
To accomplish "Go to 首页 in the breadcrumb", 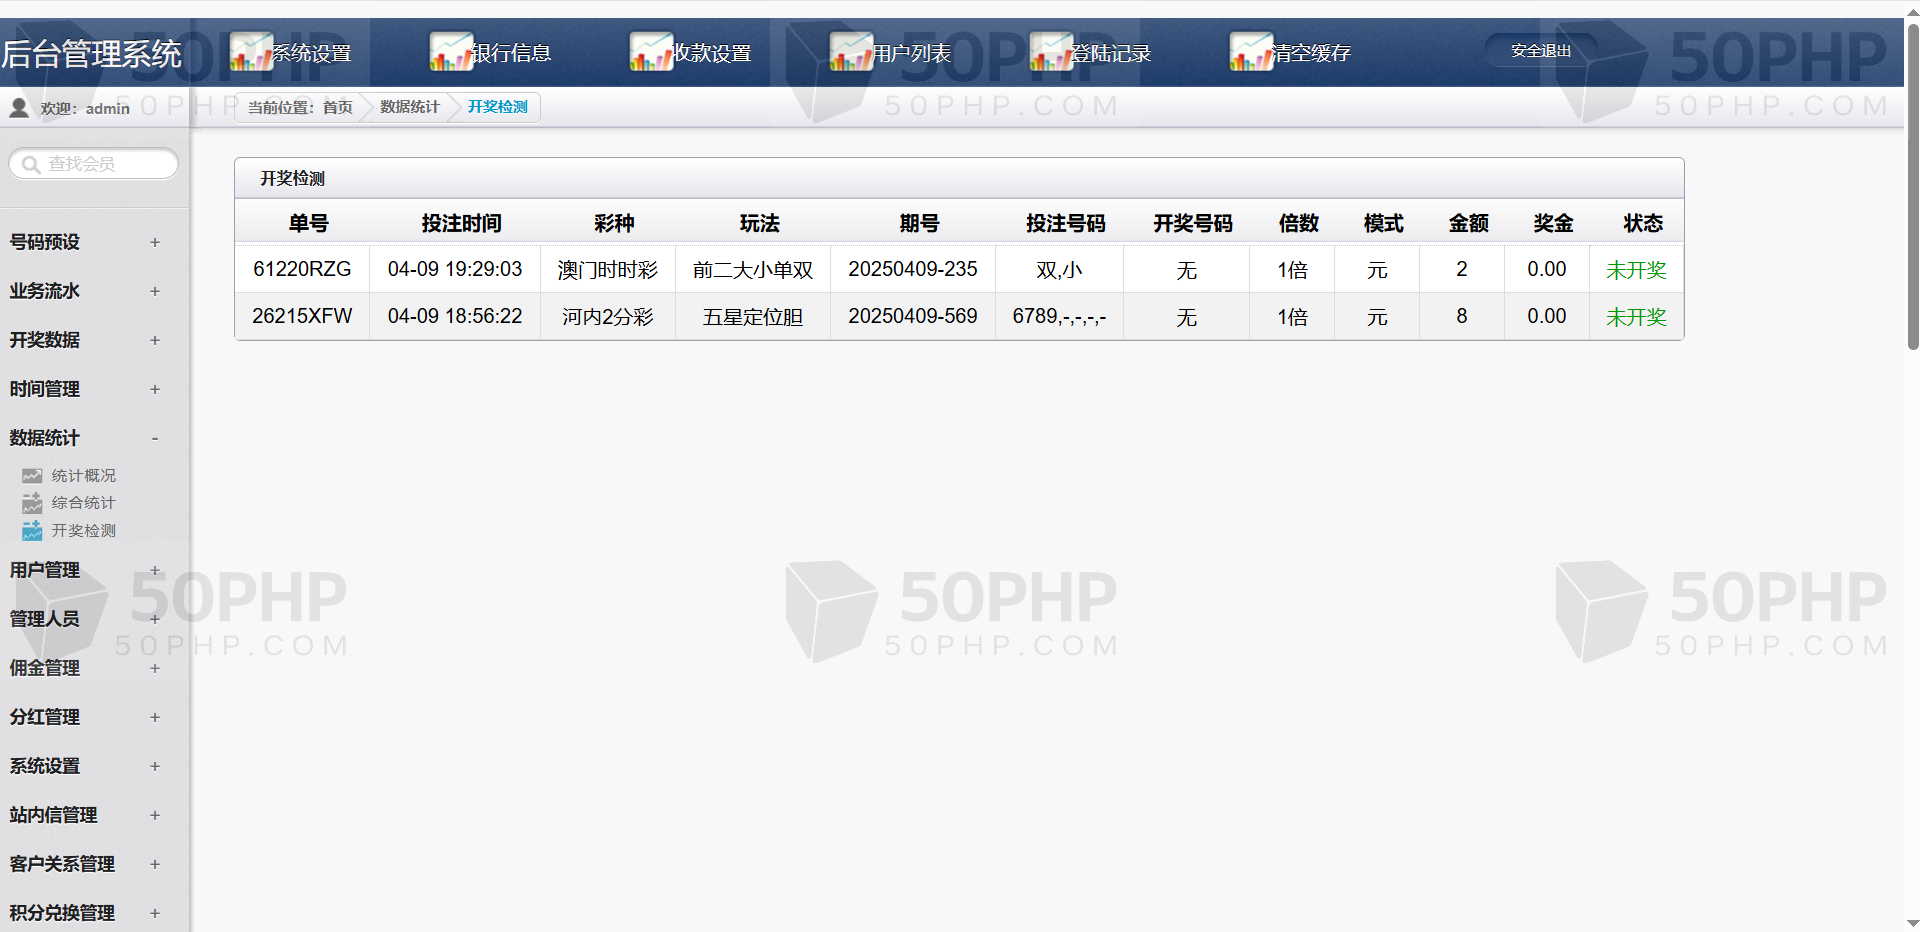I will tap(337, 107).
